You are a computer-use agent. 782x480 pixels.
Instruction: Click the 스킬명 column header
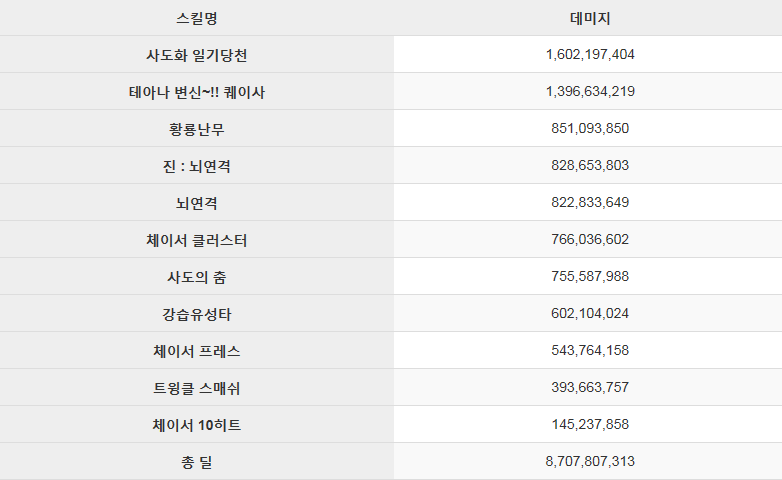196,18
